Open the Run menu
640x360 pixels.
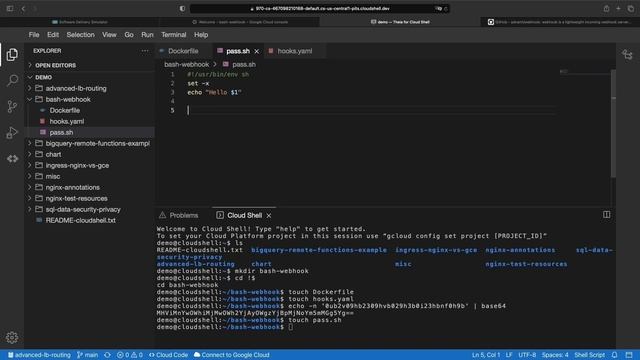(x=147, y=35)
